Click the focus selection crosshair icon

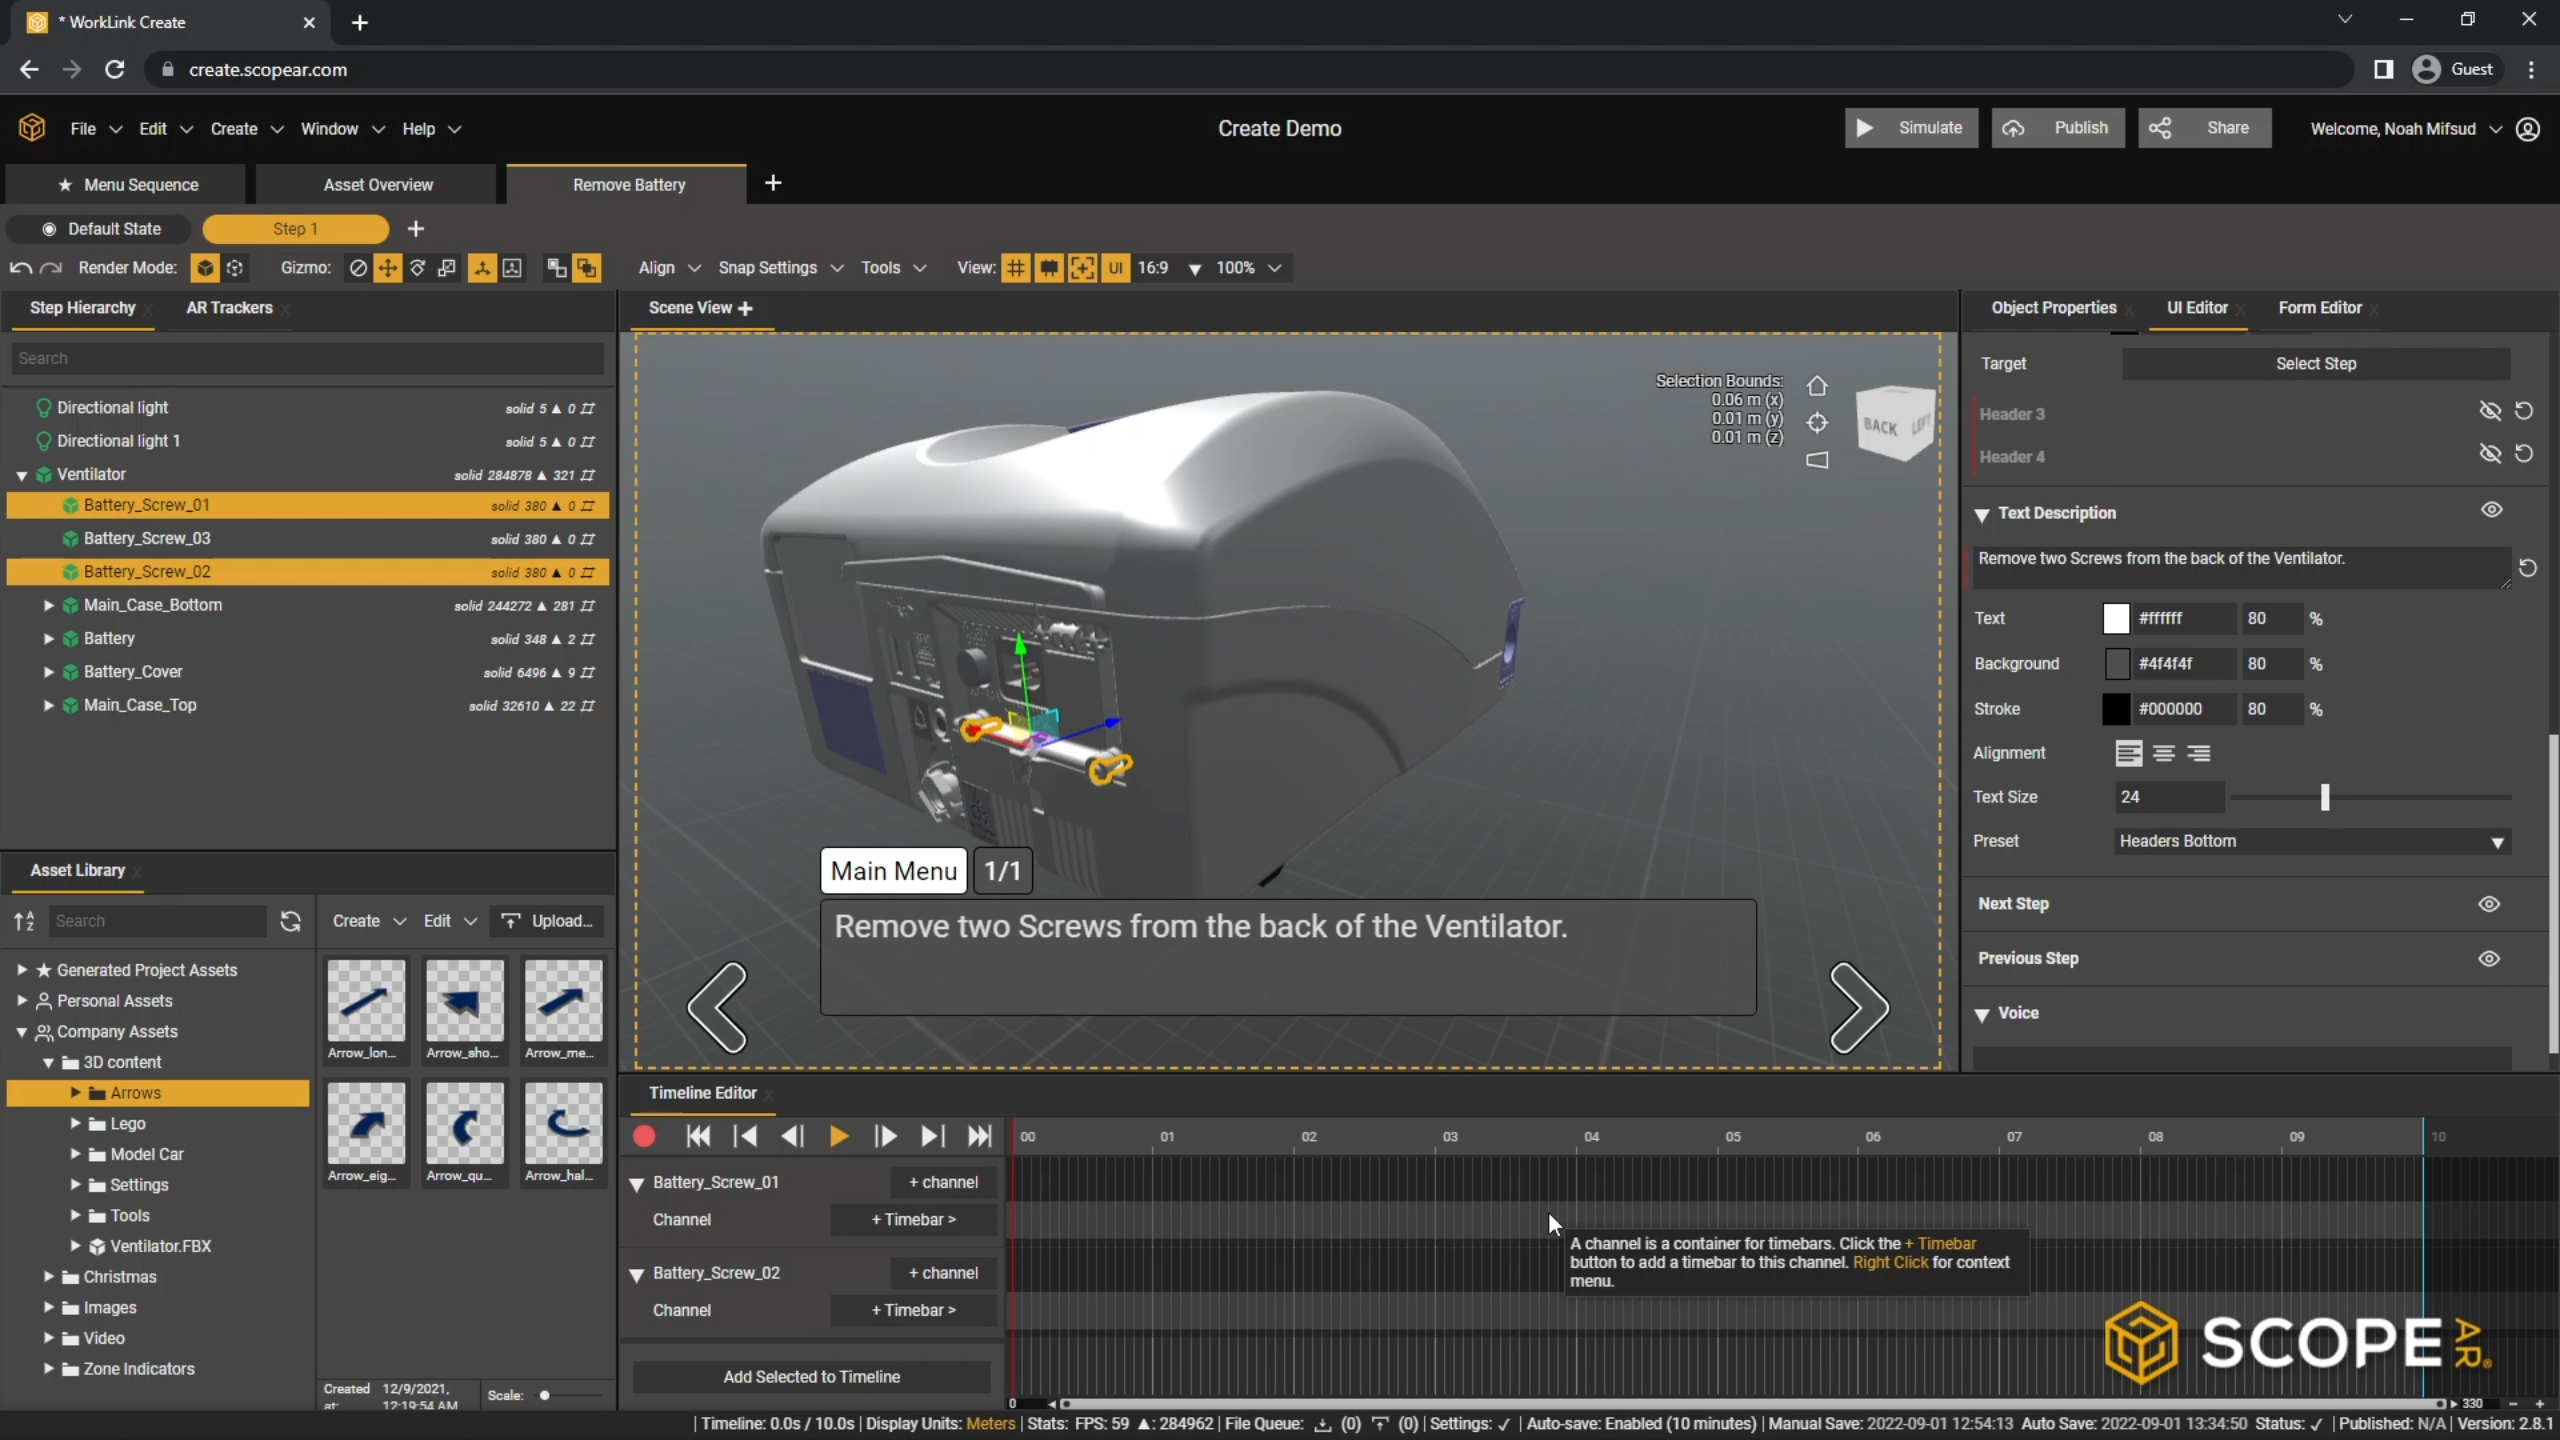(x=1817, y=423)
